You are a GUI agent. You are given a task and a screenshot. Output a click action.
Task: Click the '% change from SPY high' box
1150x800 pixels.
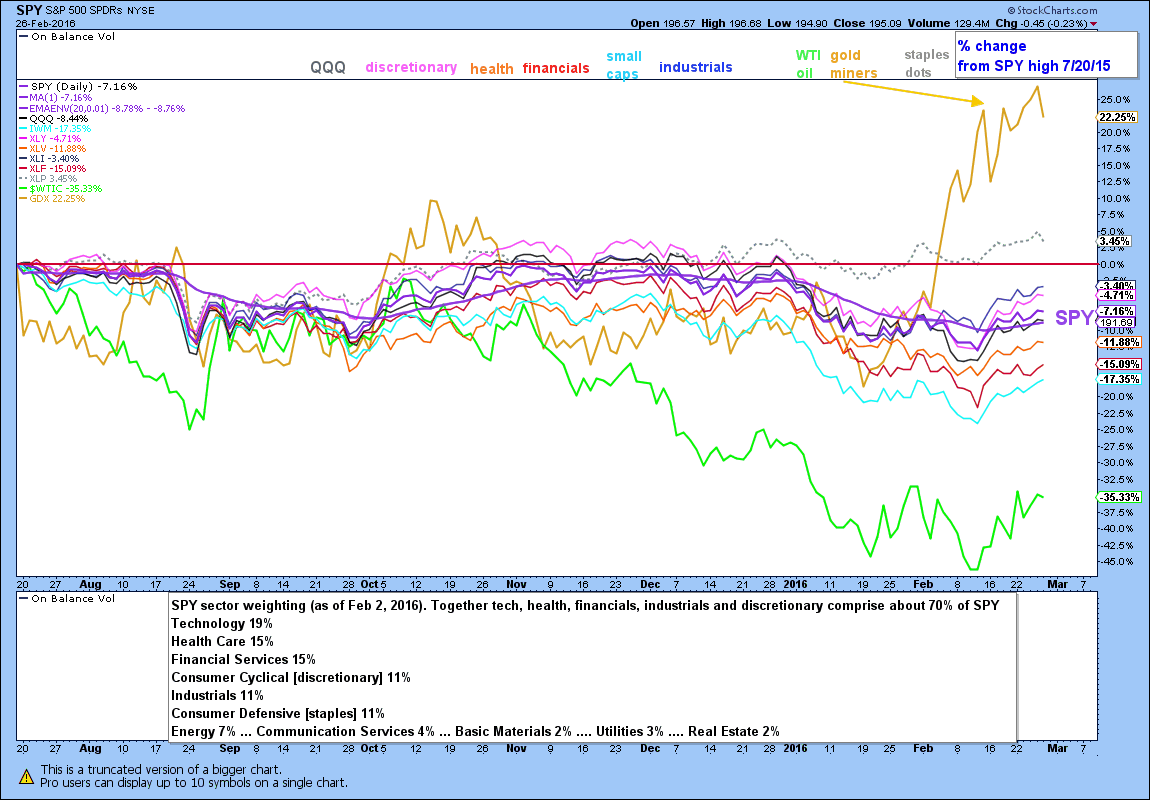[x=1046, y=56]
